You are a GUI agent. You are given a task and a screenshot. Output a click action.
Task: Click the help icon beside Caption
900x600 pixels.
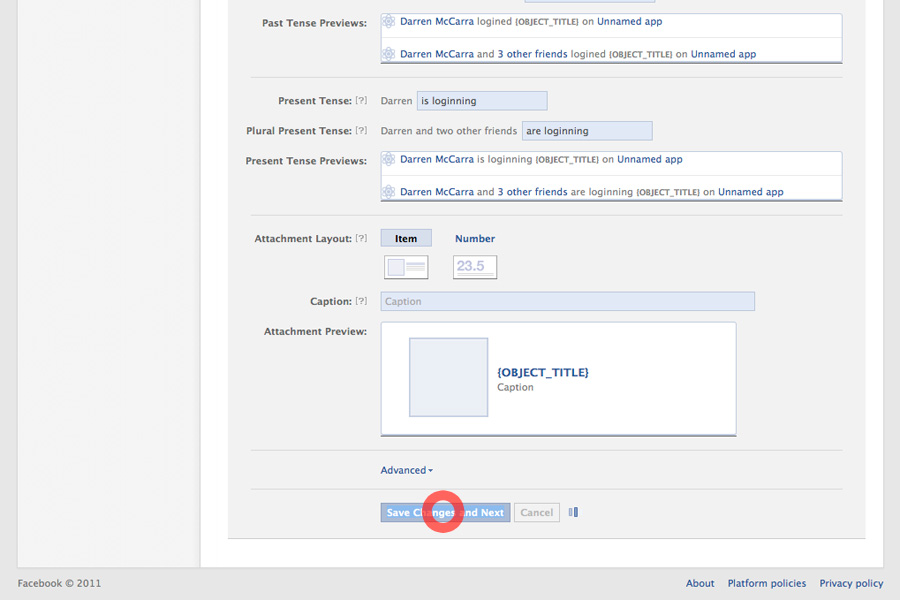click(x=361, y=301)
